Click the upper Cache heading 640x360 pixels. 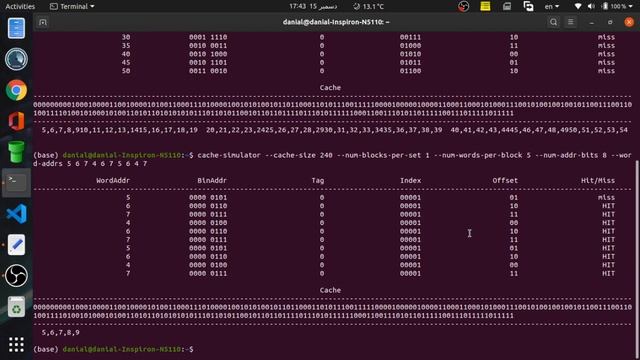[330, 88]
